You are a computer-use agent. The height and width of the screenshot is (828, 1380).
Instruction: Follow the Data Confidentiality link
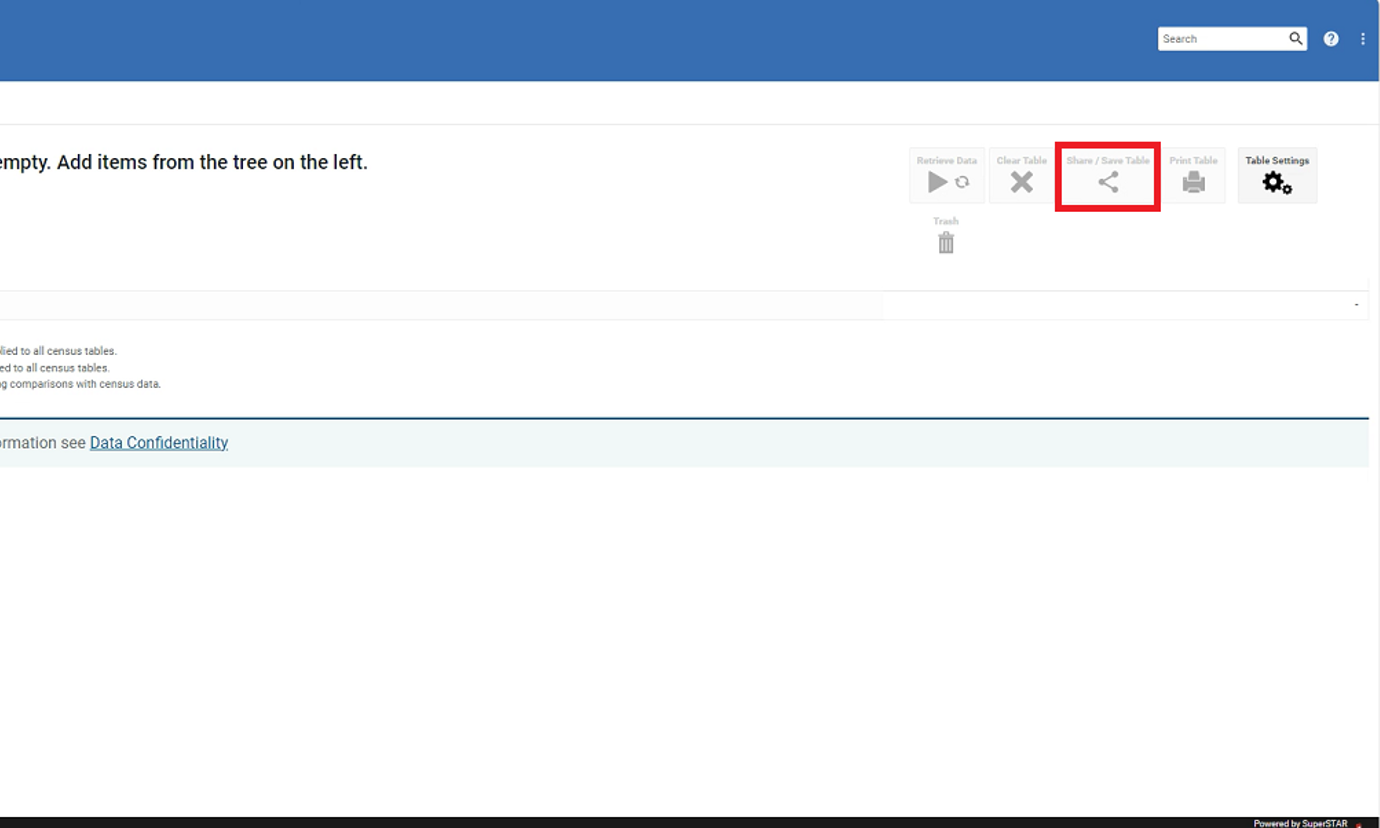pos(159,443)
